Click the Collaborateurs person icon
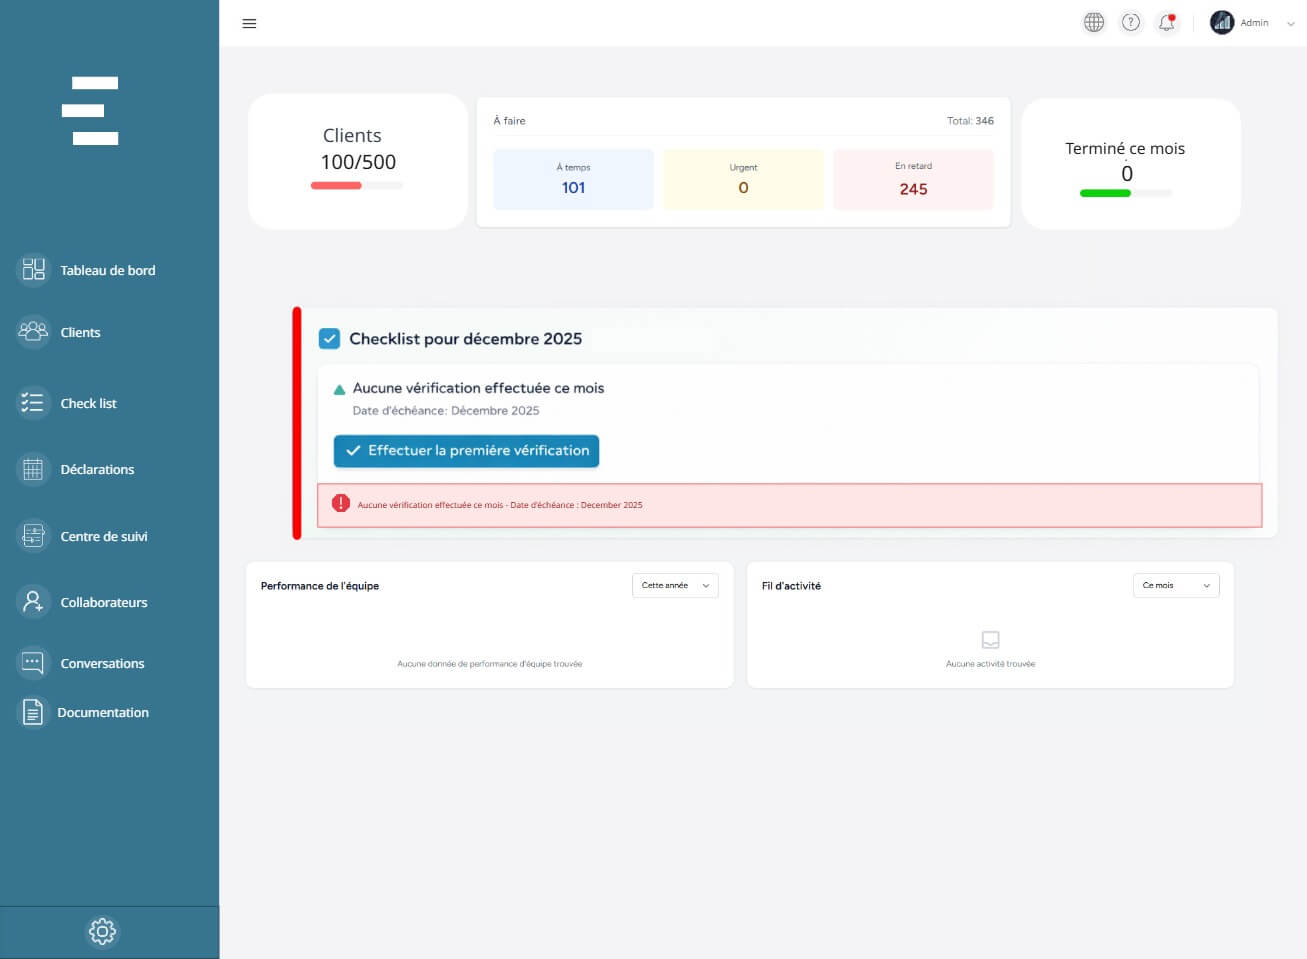Image resolution: width=1307 pixels, height=959 pixels. [x=33, y=602]
